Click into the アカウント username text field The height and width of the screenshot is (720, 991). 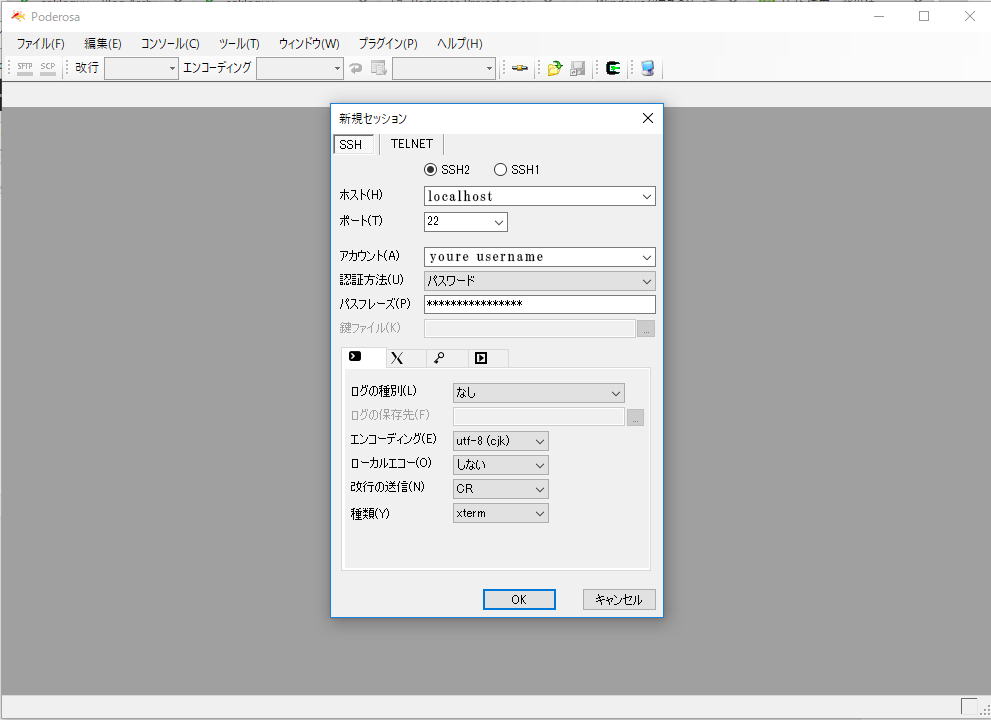(532, 257)
